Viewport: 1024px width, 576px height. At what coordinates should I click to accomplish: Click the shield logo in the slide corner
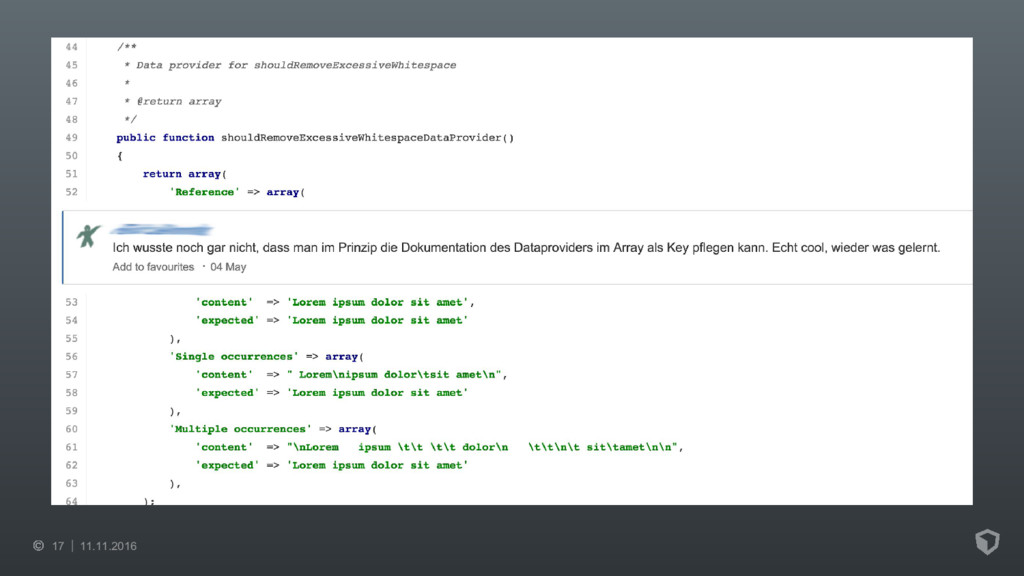point(987,541)
